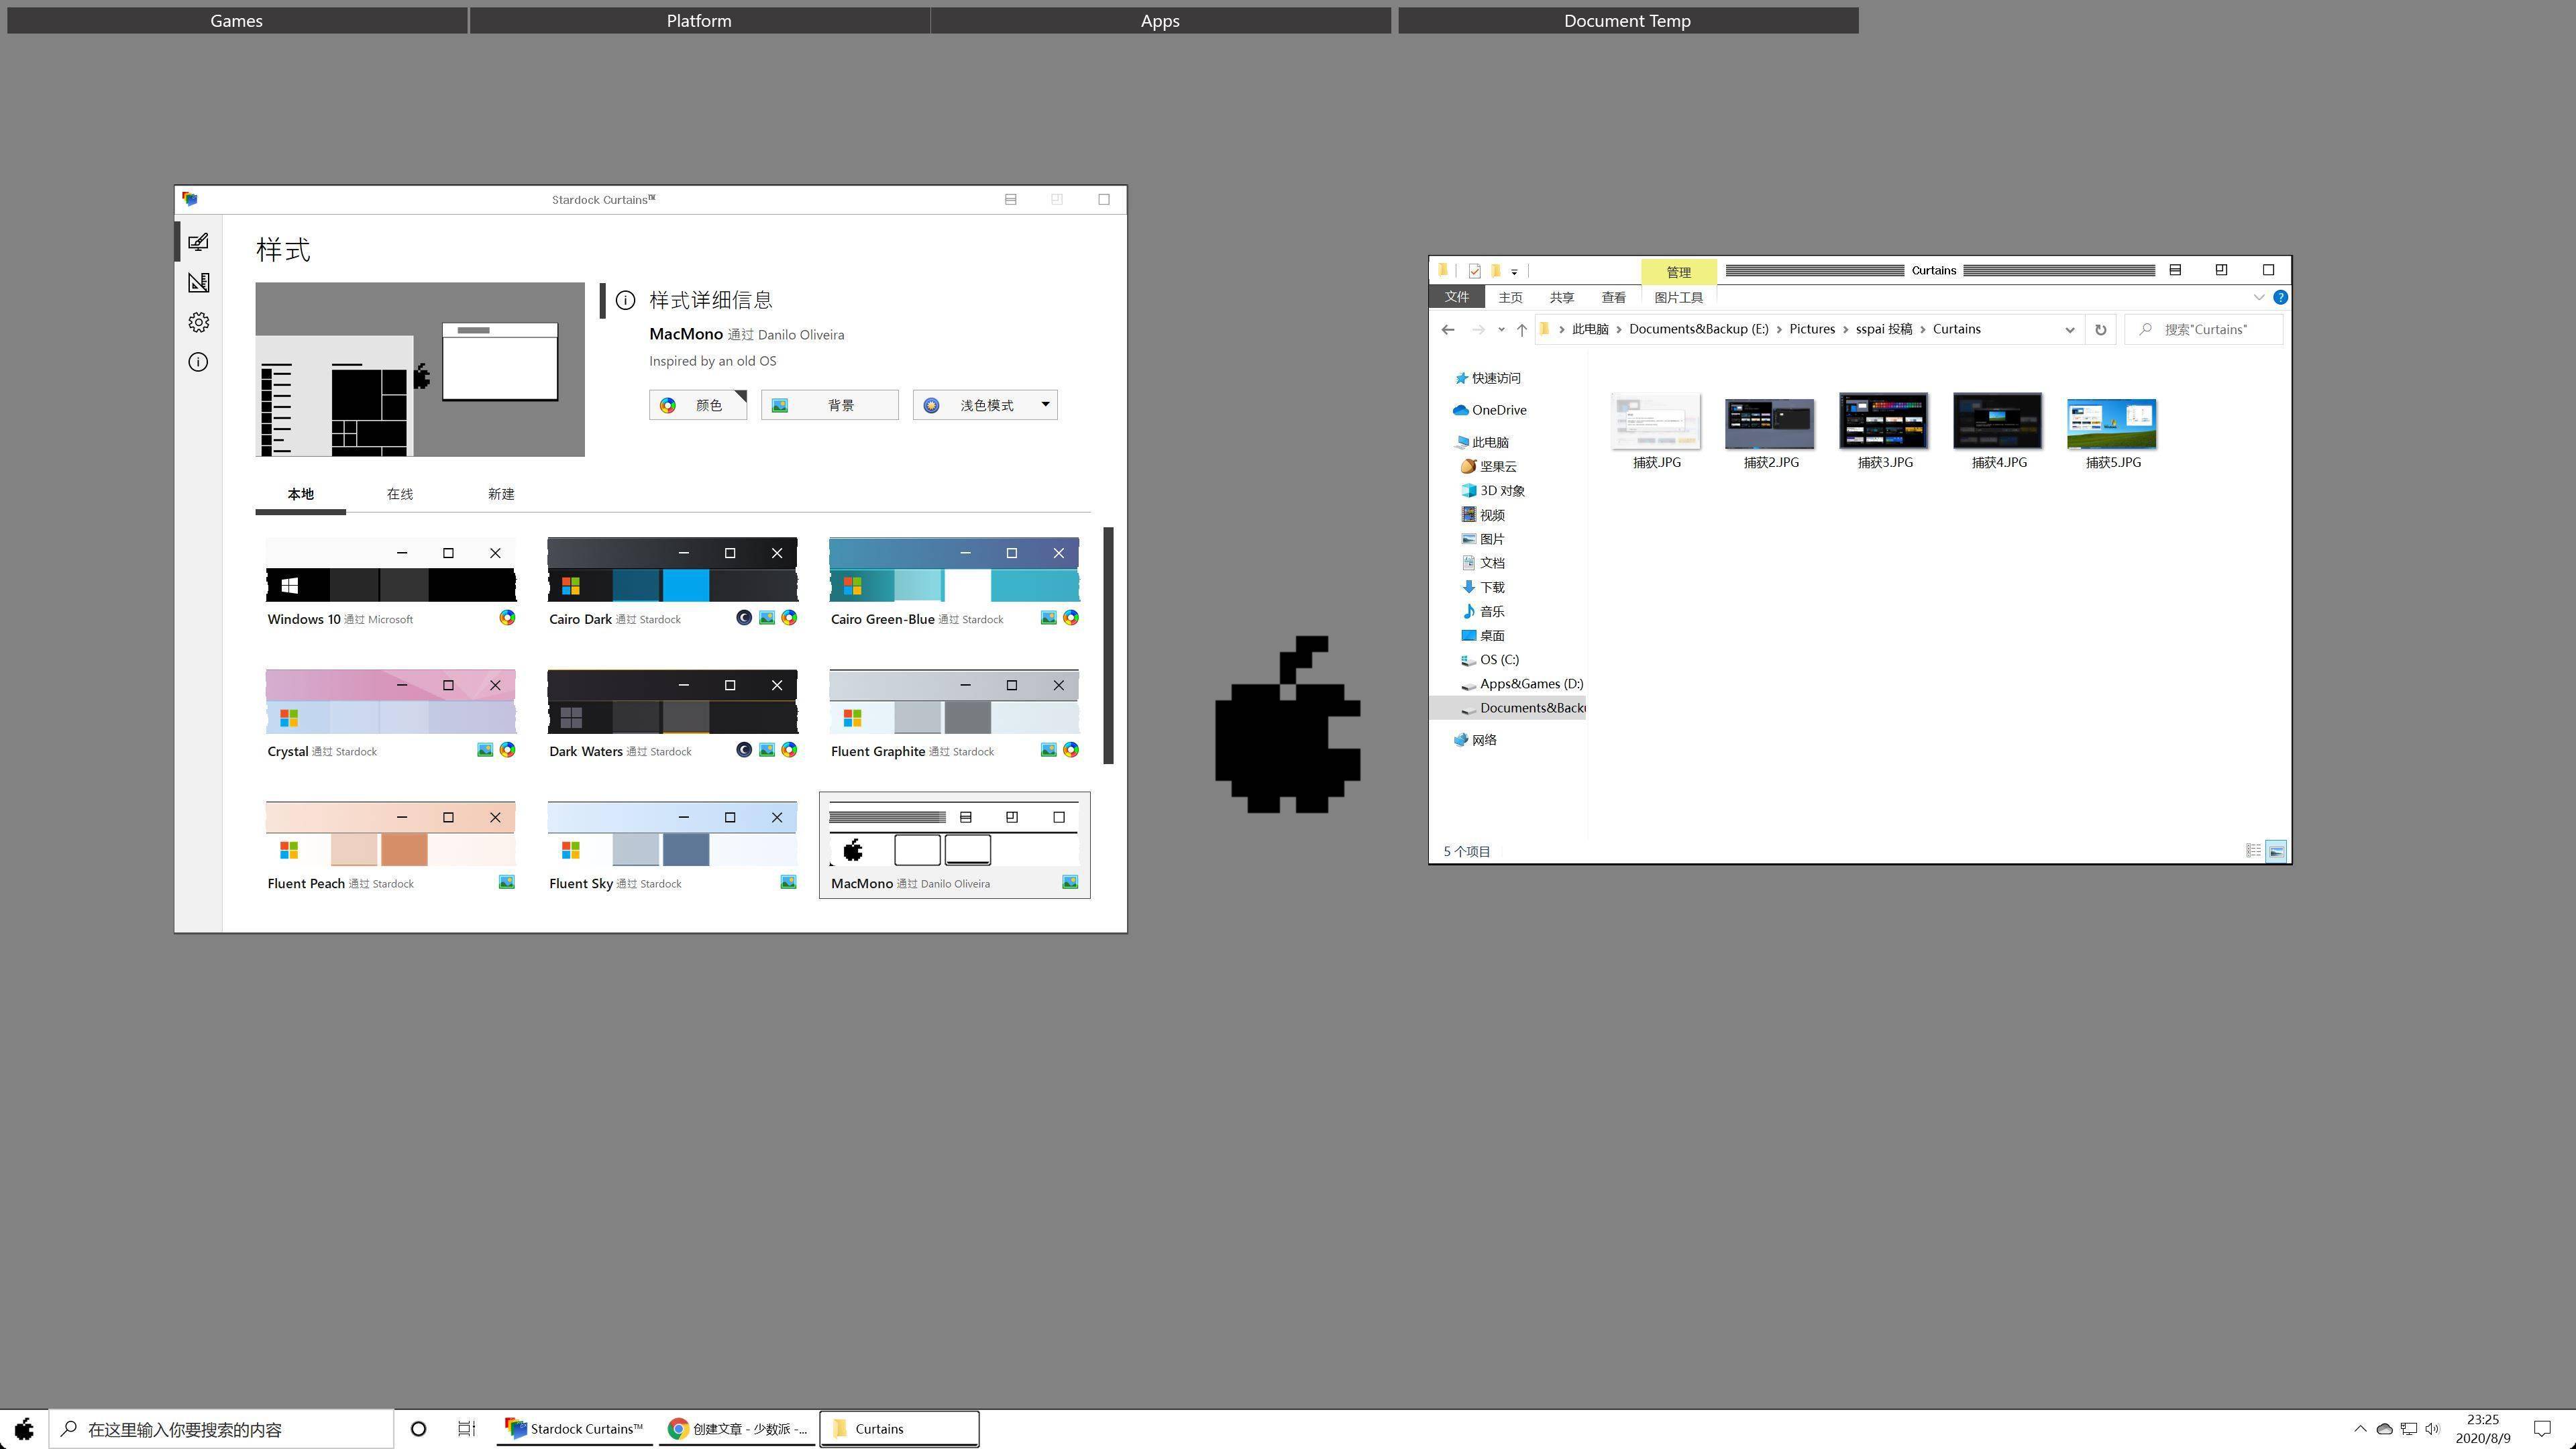Select the Dark Waters style card
This screenshot has height=1449, width=2576.
point(672,715)
